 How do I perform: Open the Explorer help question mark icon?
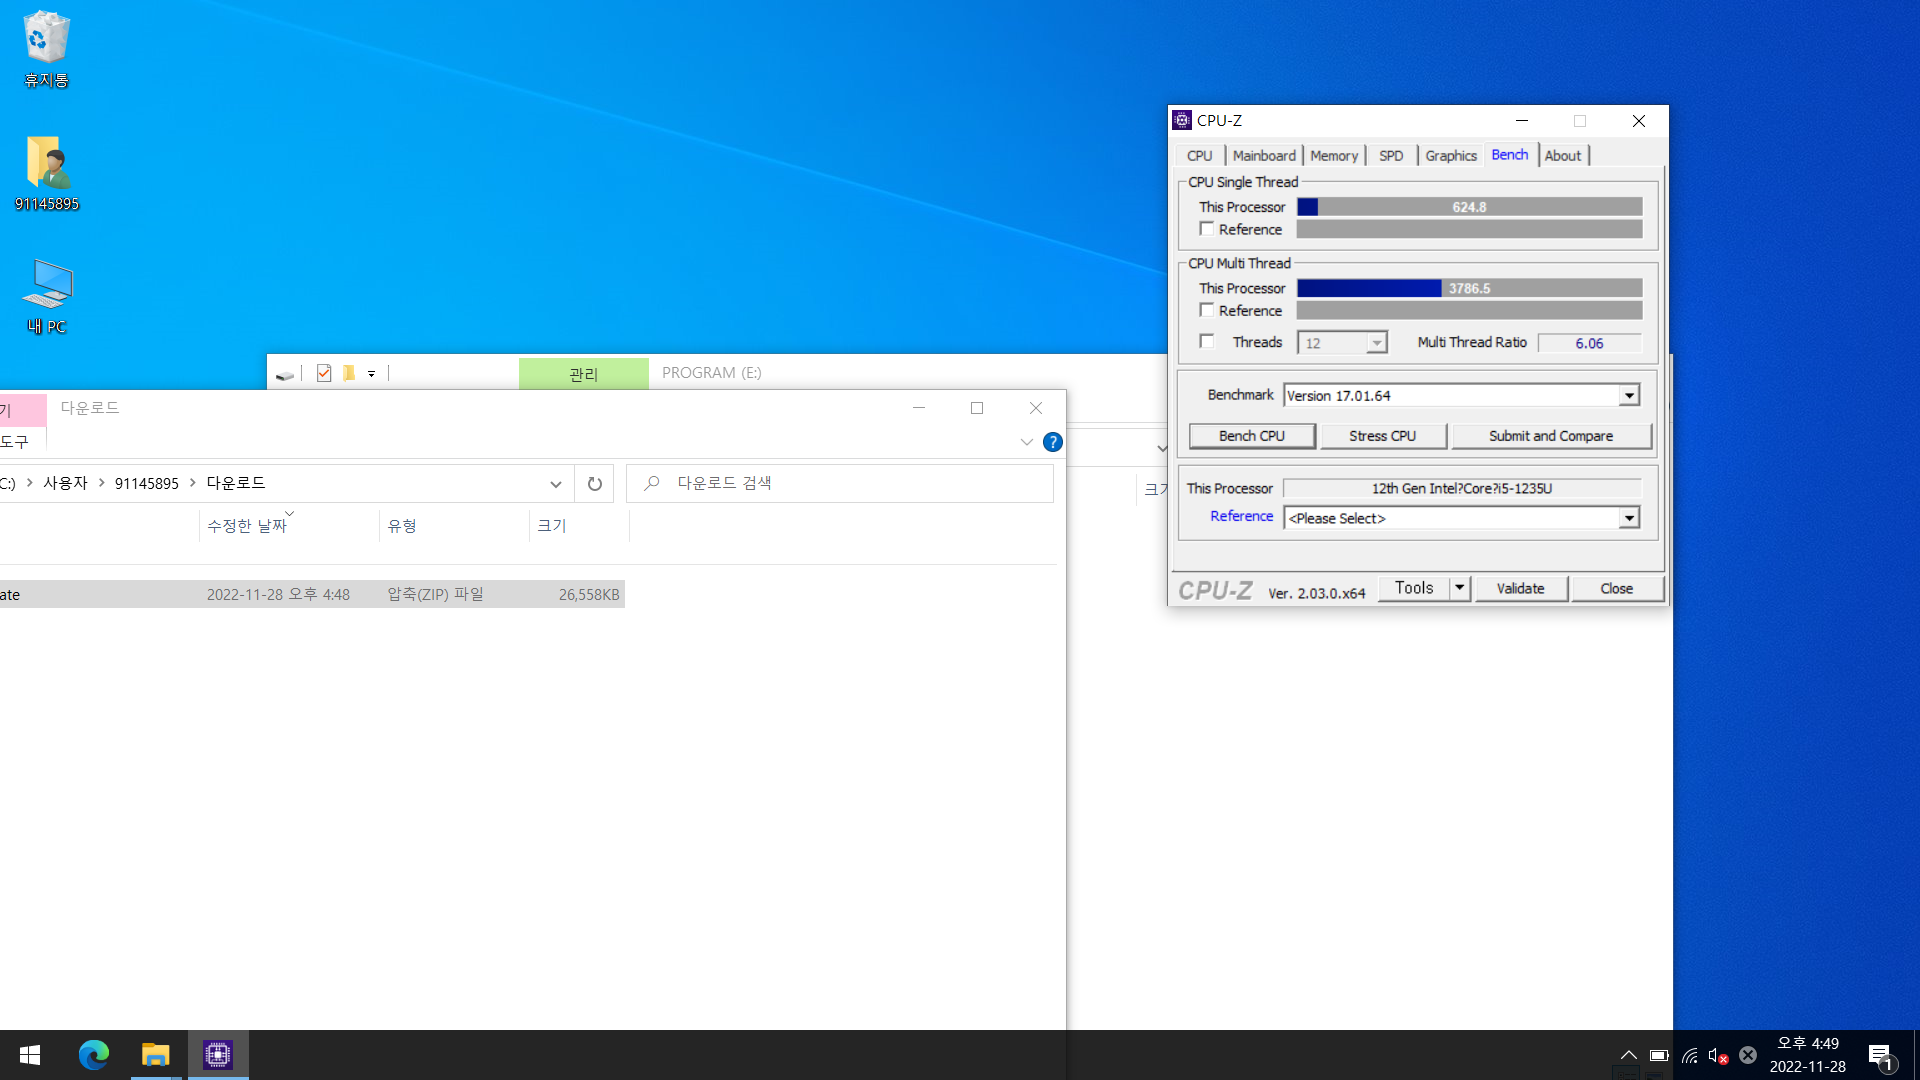[1052, 442]
